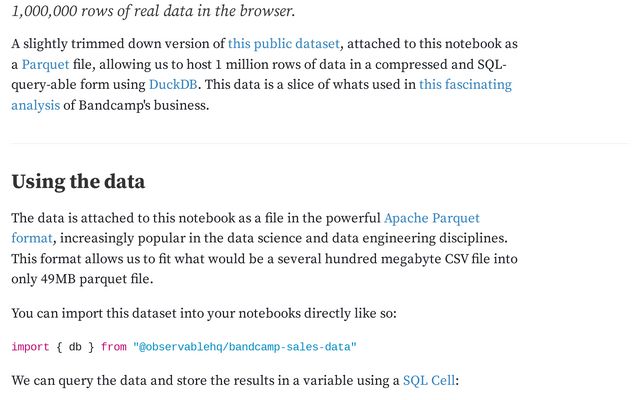Click the horizontal divider above "Using the data"
The image size is (640, 400).
coord(320,143)
